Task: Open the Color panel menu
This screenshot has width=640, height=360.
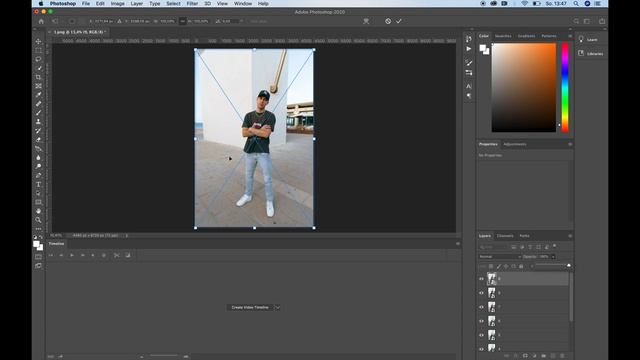Action: pyautogui.click(x=570, y=36)
